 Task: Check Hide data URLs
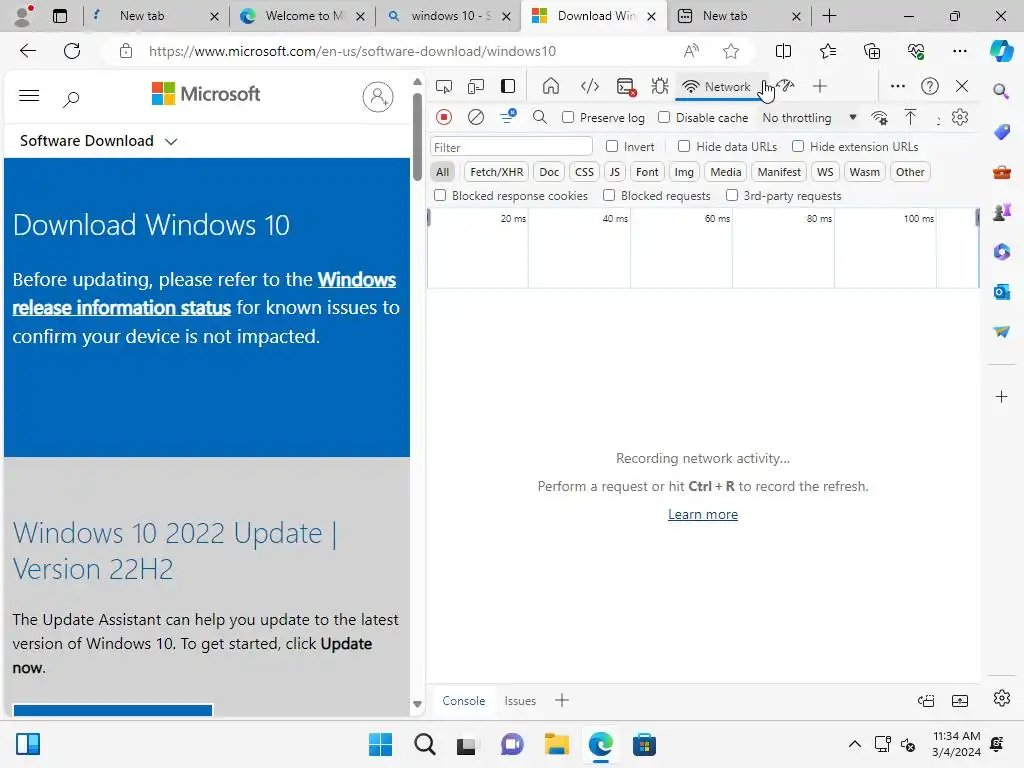tap(684, 146)
